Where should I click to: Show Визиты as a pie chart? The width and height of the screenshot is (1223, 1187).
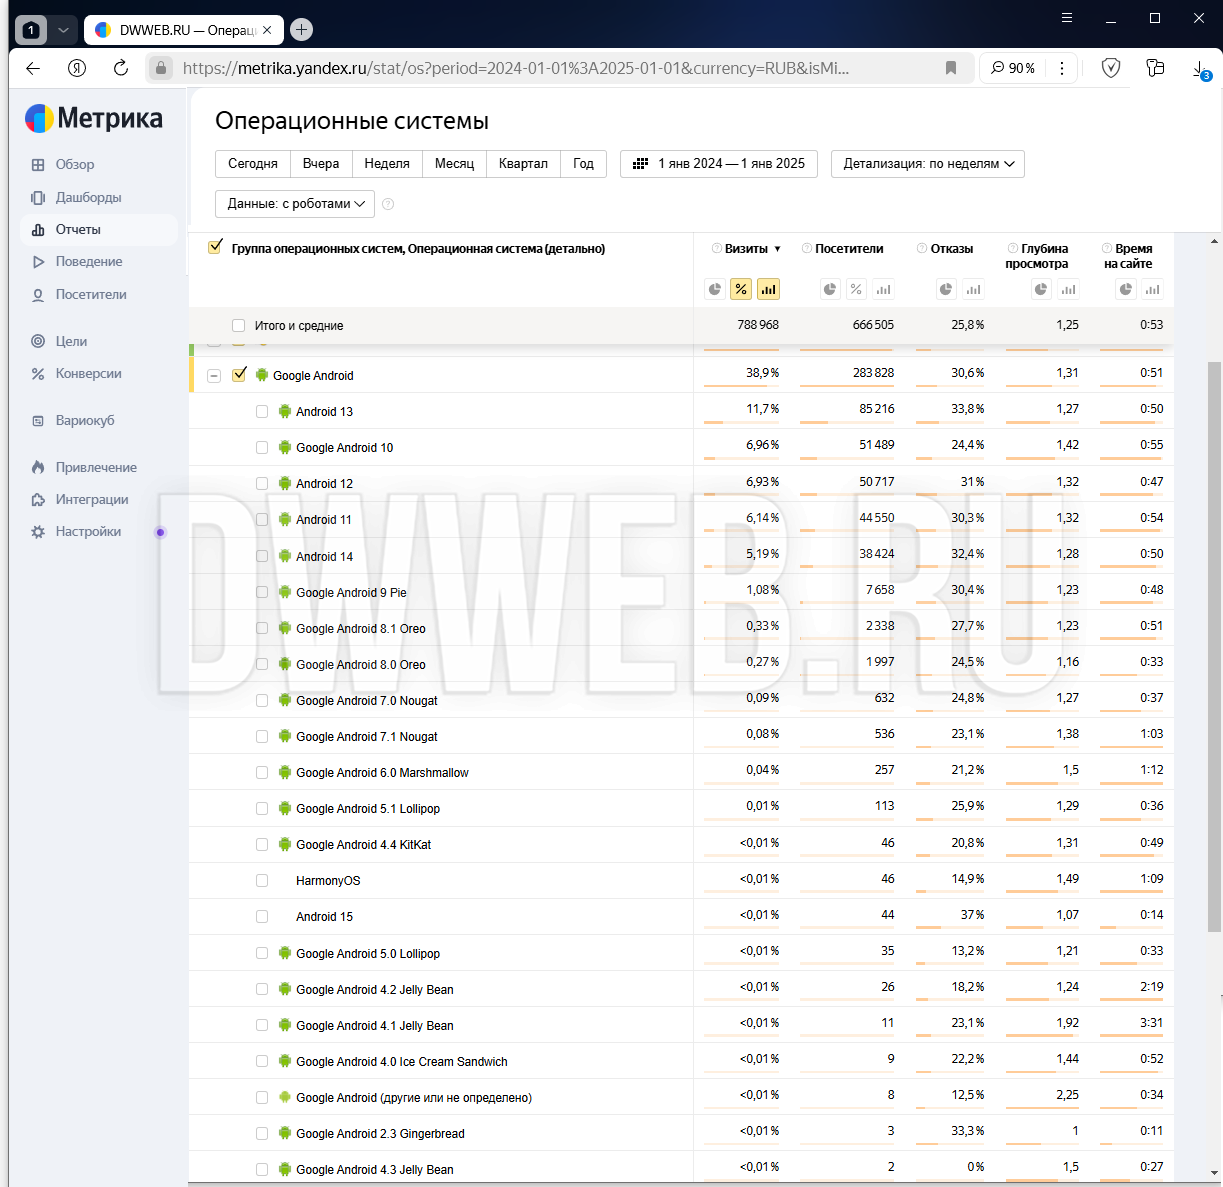point(715,289)
